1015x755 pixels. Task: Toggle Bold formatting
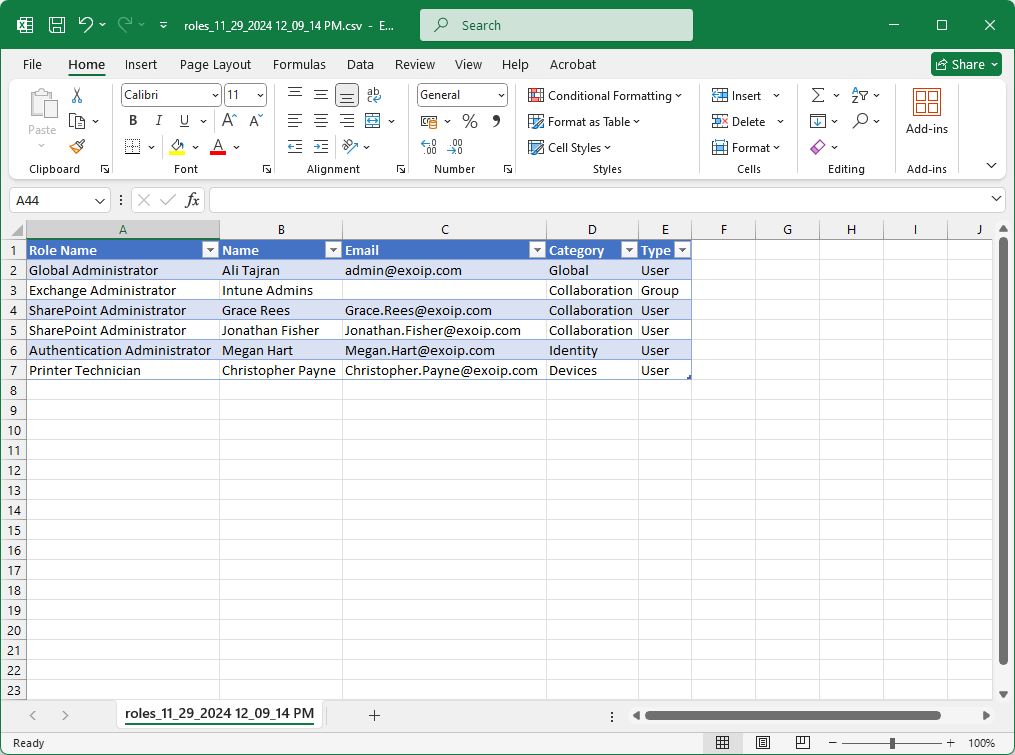coord(133,121)
